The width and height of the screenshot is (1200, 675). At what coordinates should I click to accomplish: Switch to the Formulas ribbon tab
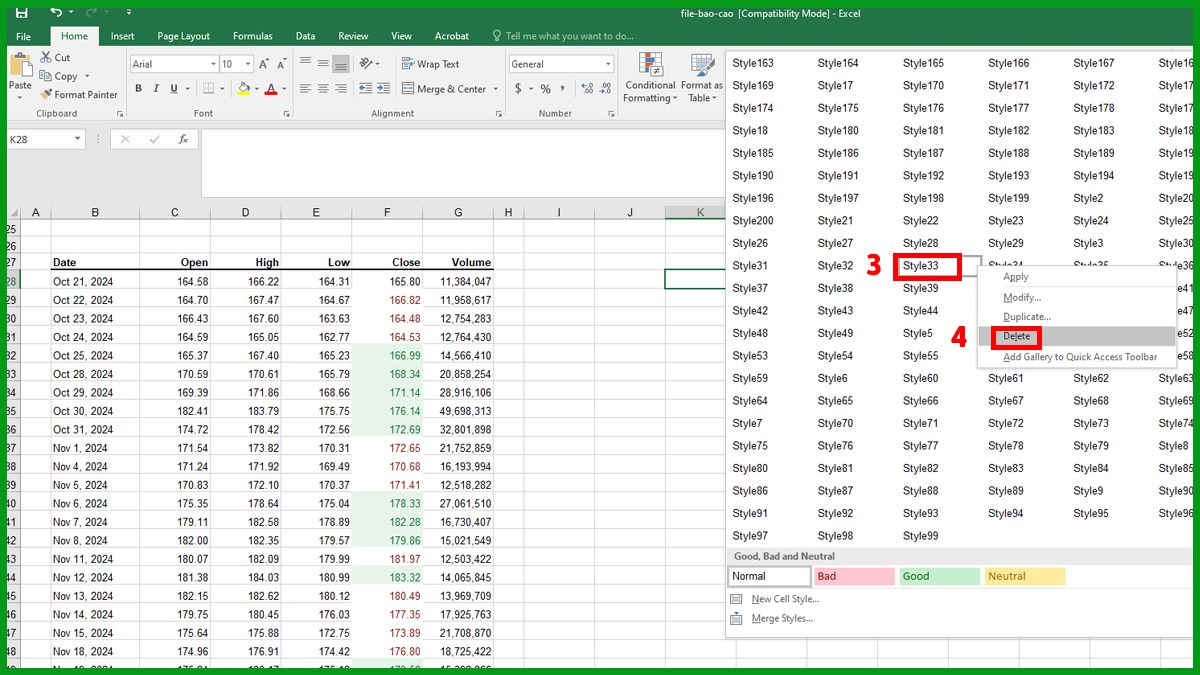pyautogui.click(x=252, y=35)
